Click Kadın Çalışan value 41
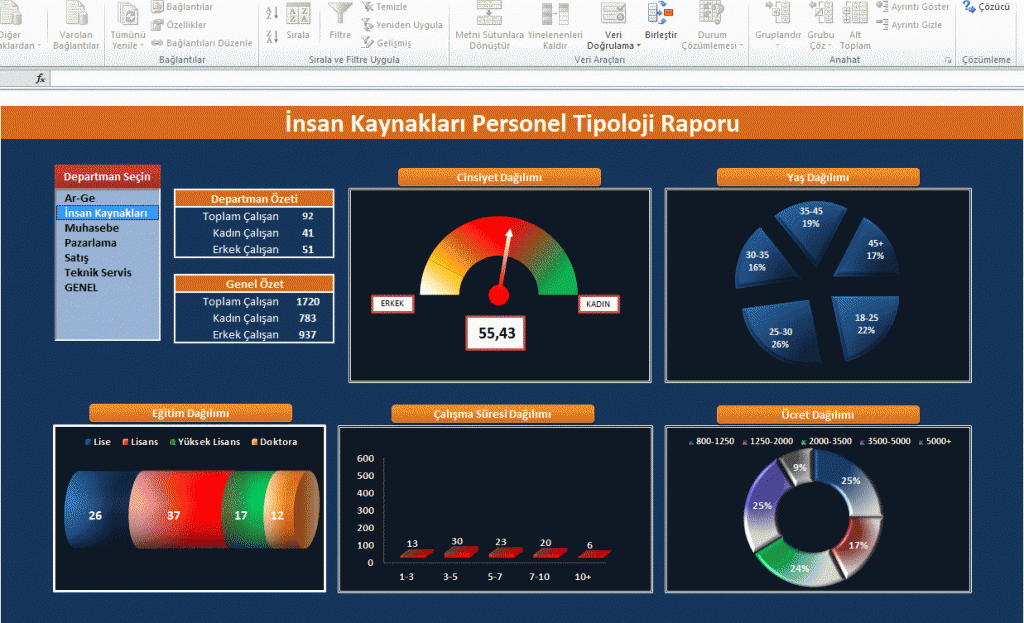The height and width of the screenshot is (623, 1024). pyautogui.click(x=308, y=233)
